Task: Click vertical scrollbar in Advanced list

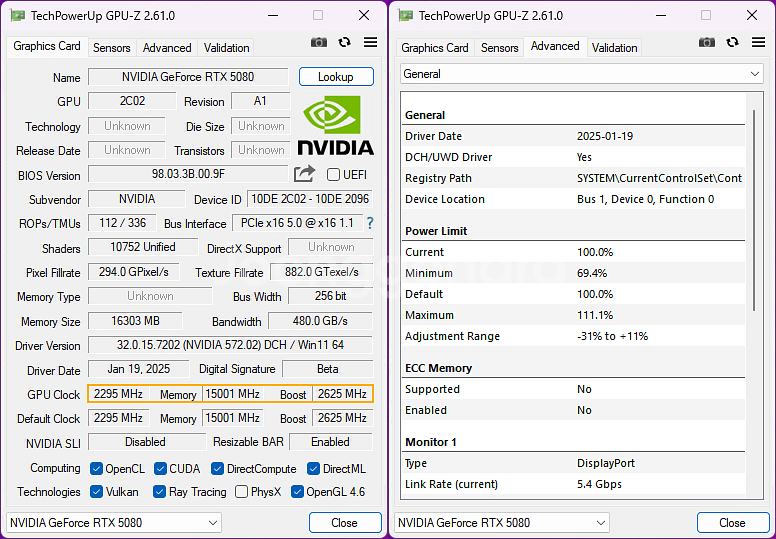Action: click(754, 210)
